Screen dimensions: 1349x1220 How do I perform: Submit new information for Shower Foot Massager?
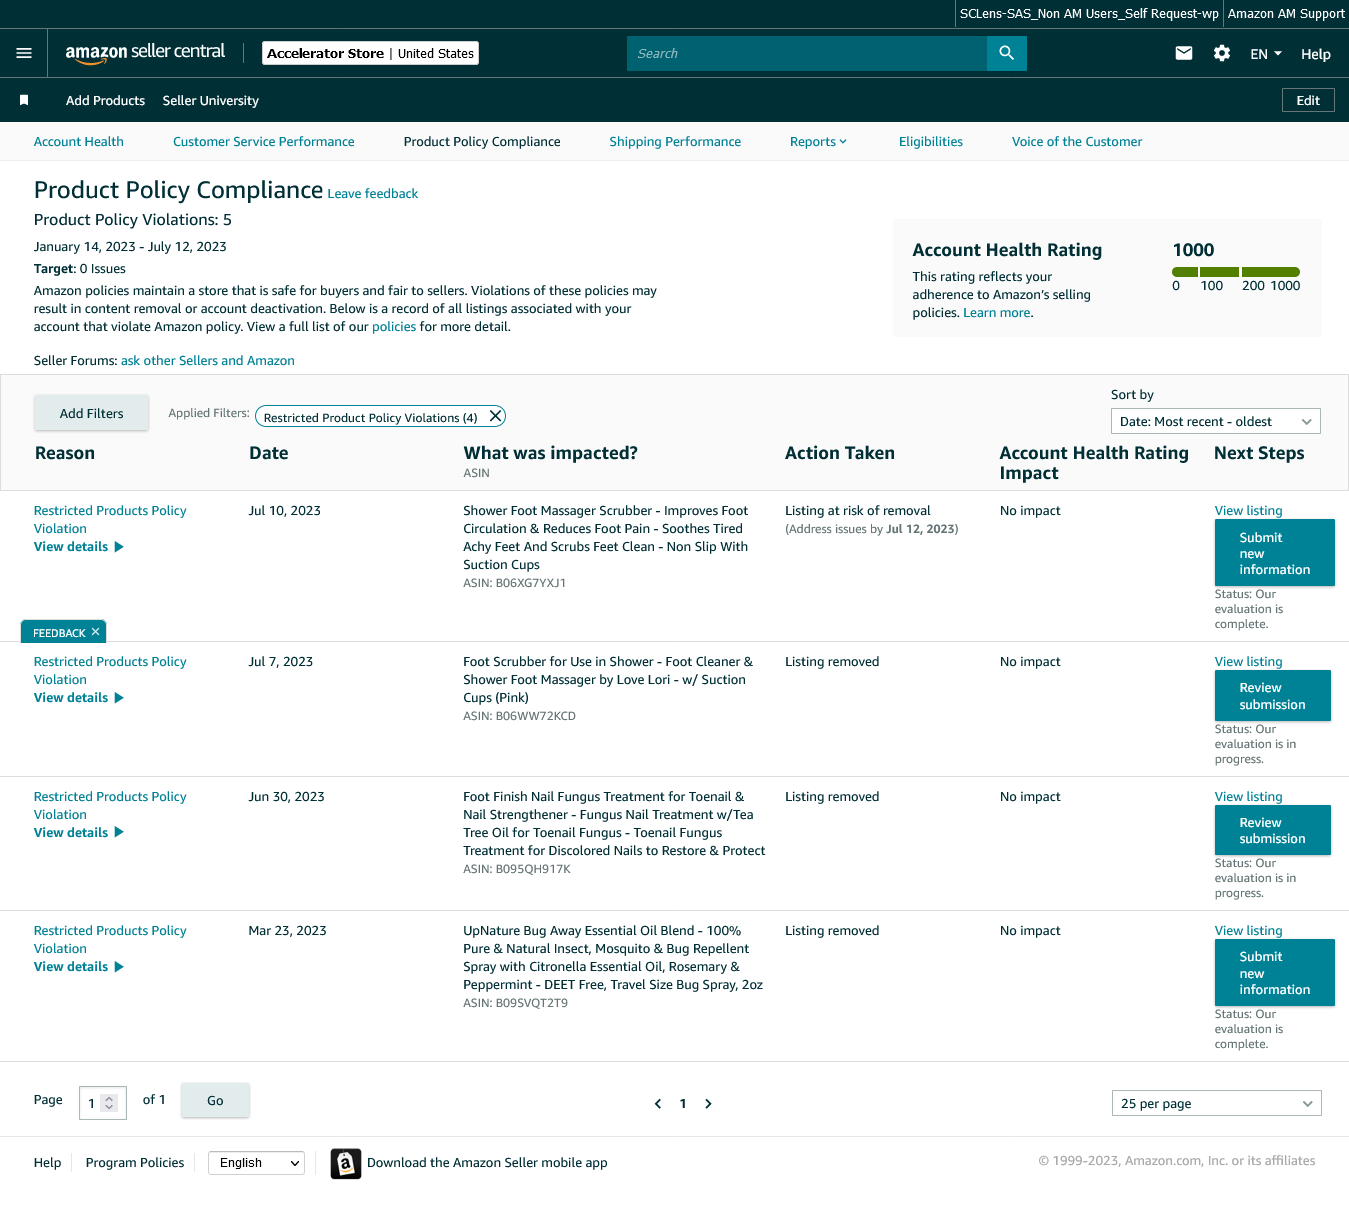click(1274, 553)
